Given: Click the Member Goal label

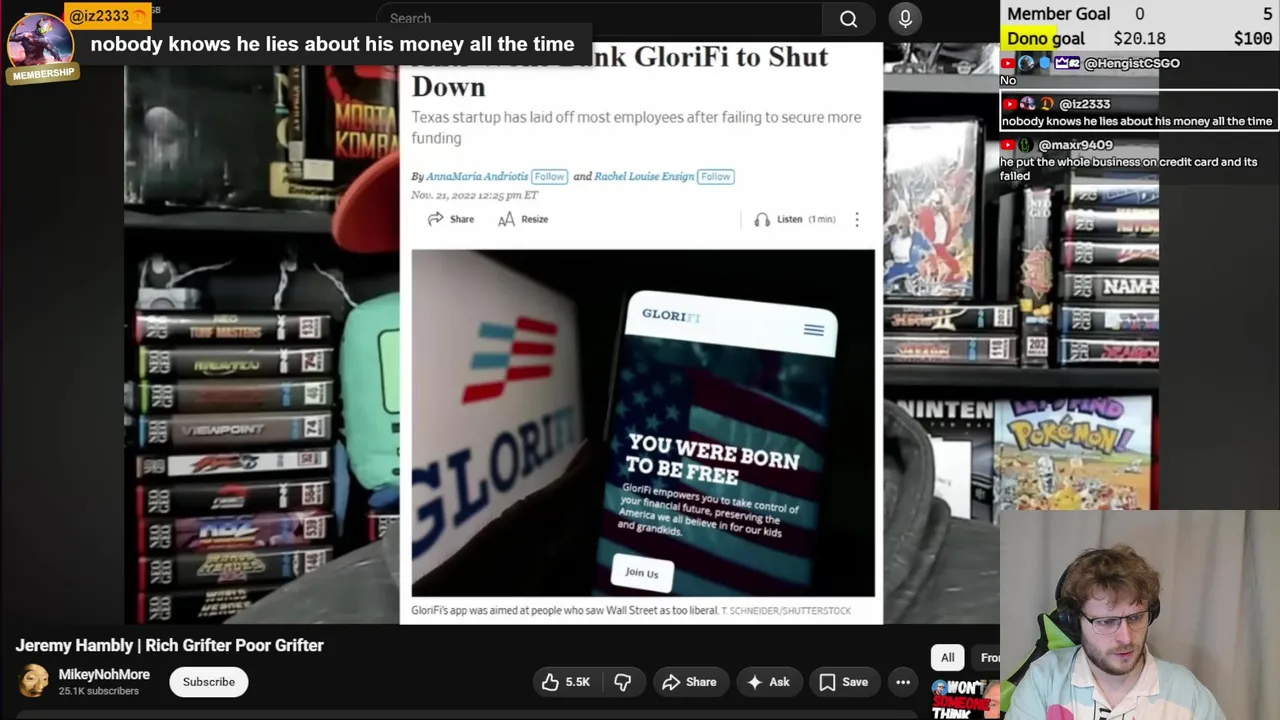Looking at the screenshot, I should [x=1059, y=14].
